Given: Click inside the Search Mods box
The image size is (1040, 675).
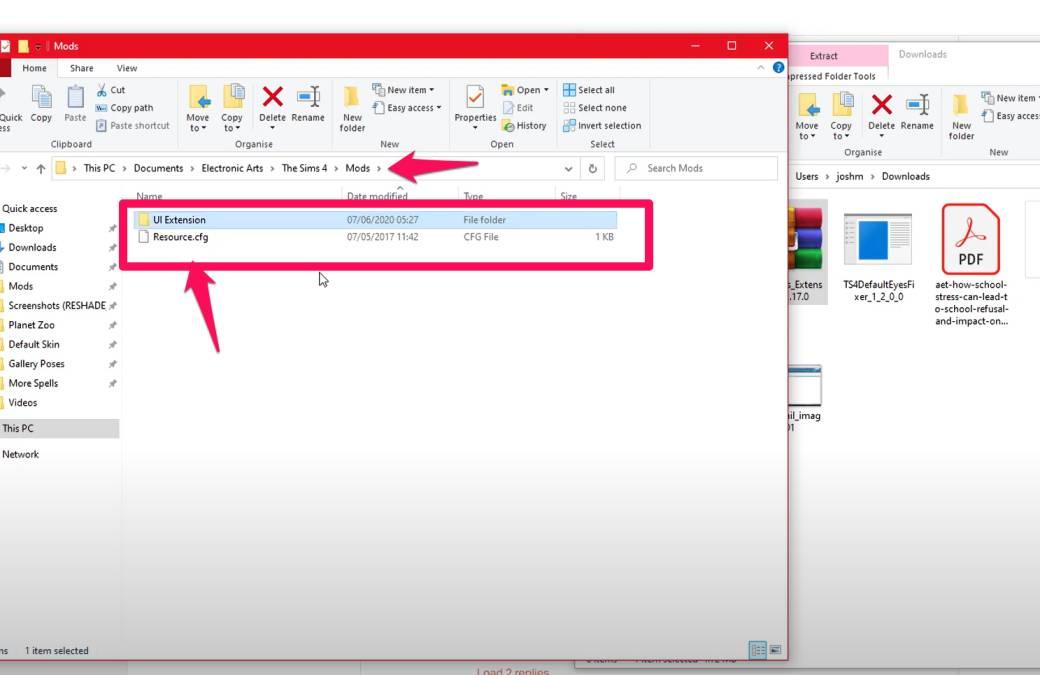Looking at the screenshot, I should click(x=690, y=168).
